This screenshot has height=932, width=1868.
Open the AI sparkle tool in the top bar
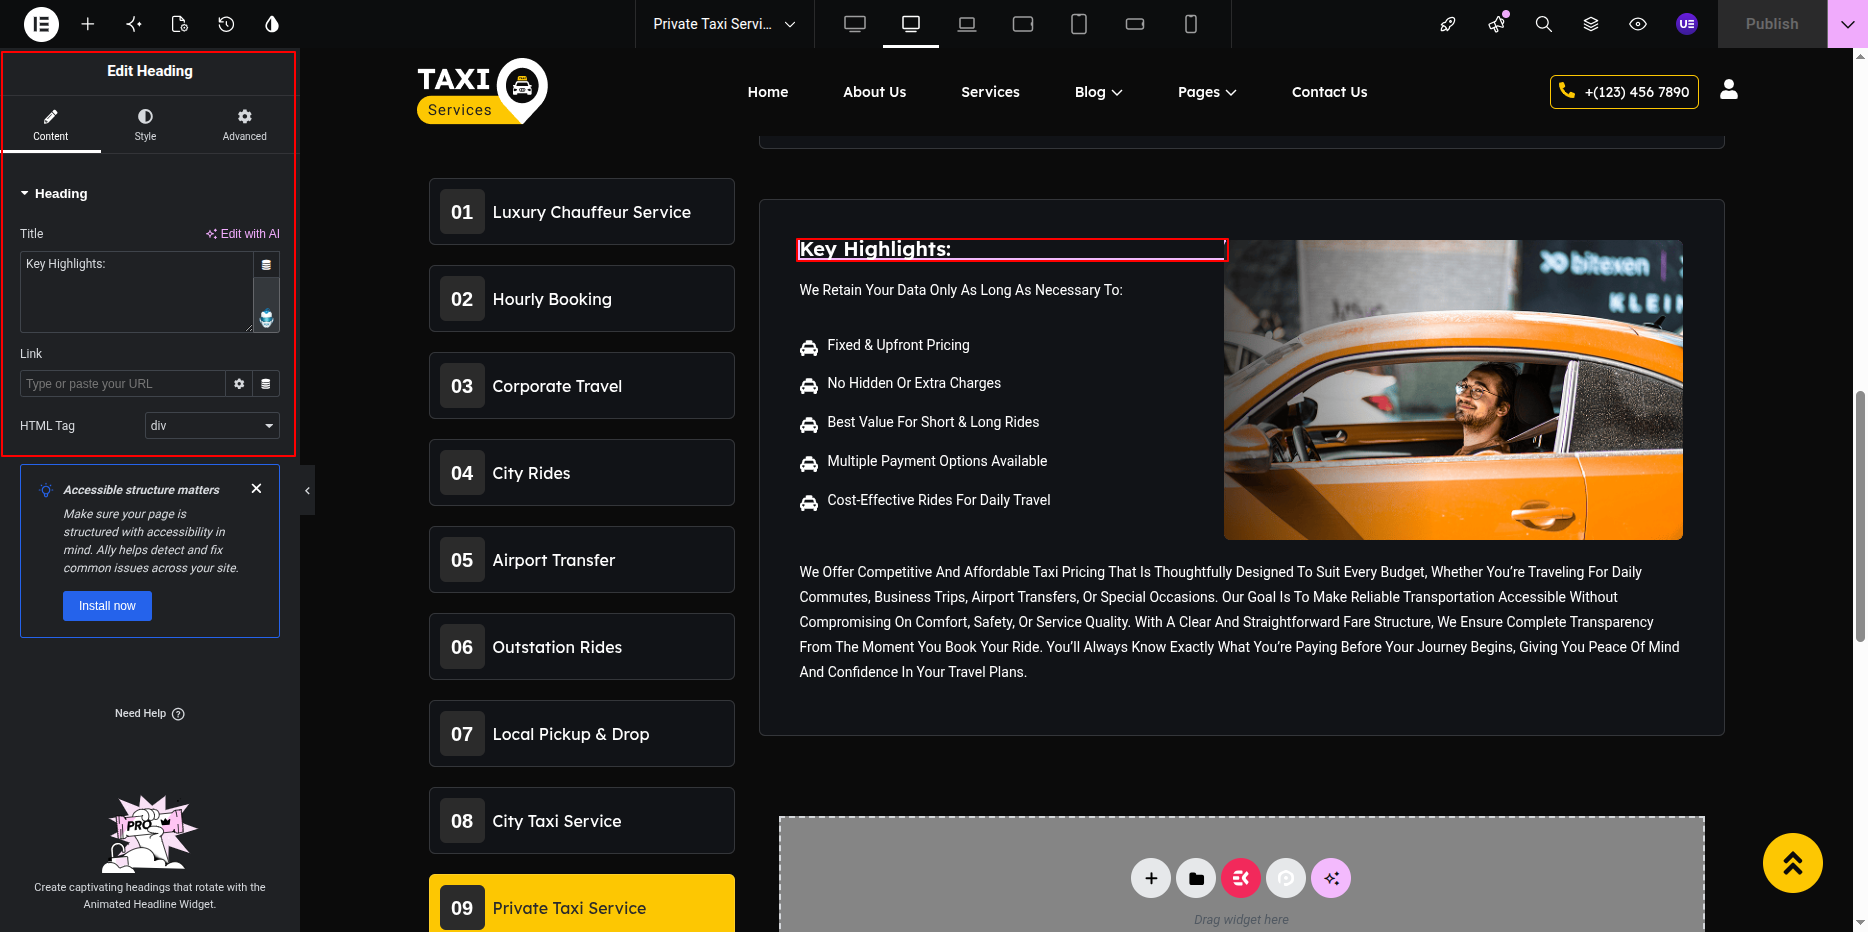point(134,24)
